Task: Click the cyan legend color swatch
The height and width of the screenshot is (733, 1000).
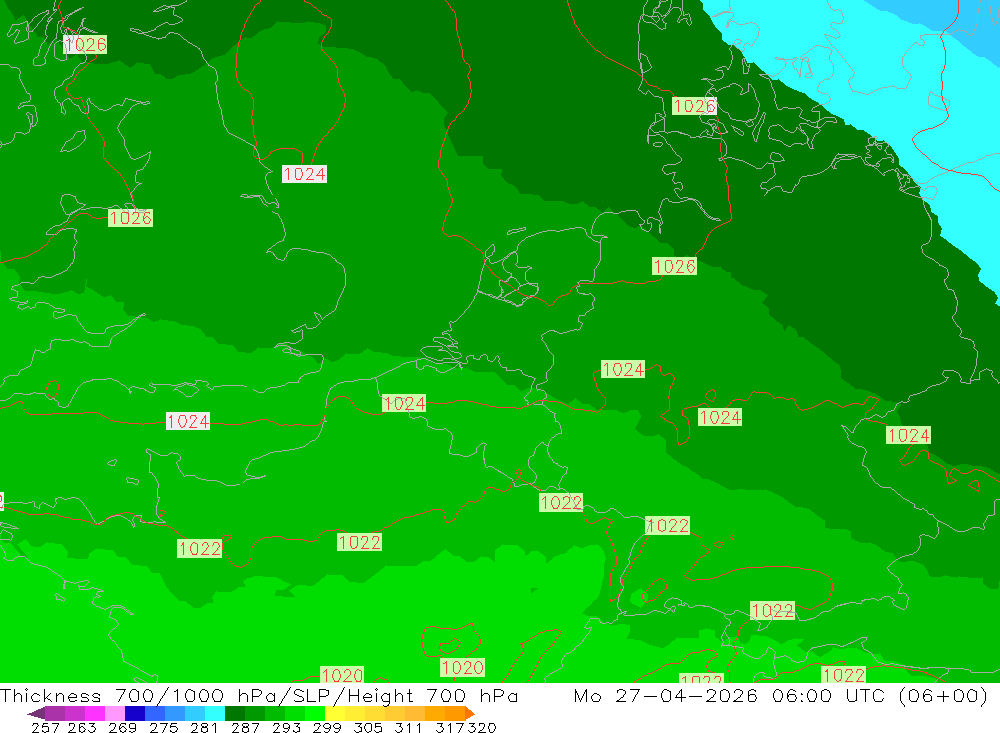Action: tap(215, 713)
